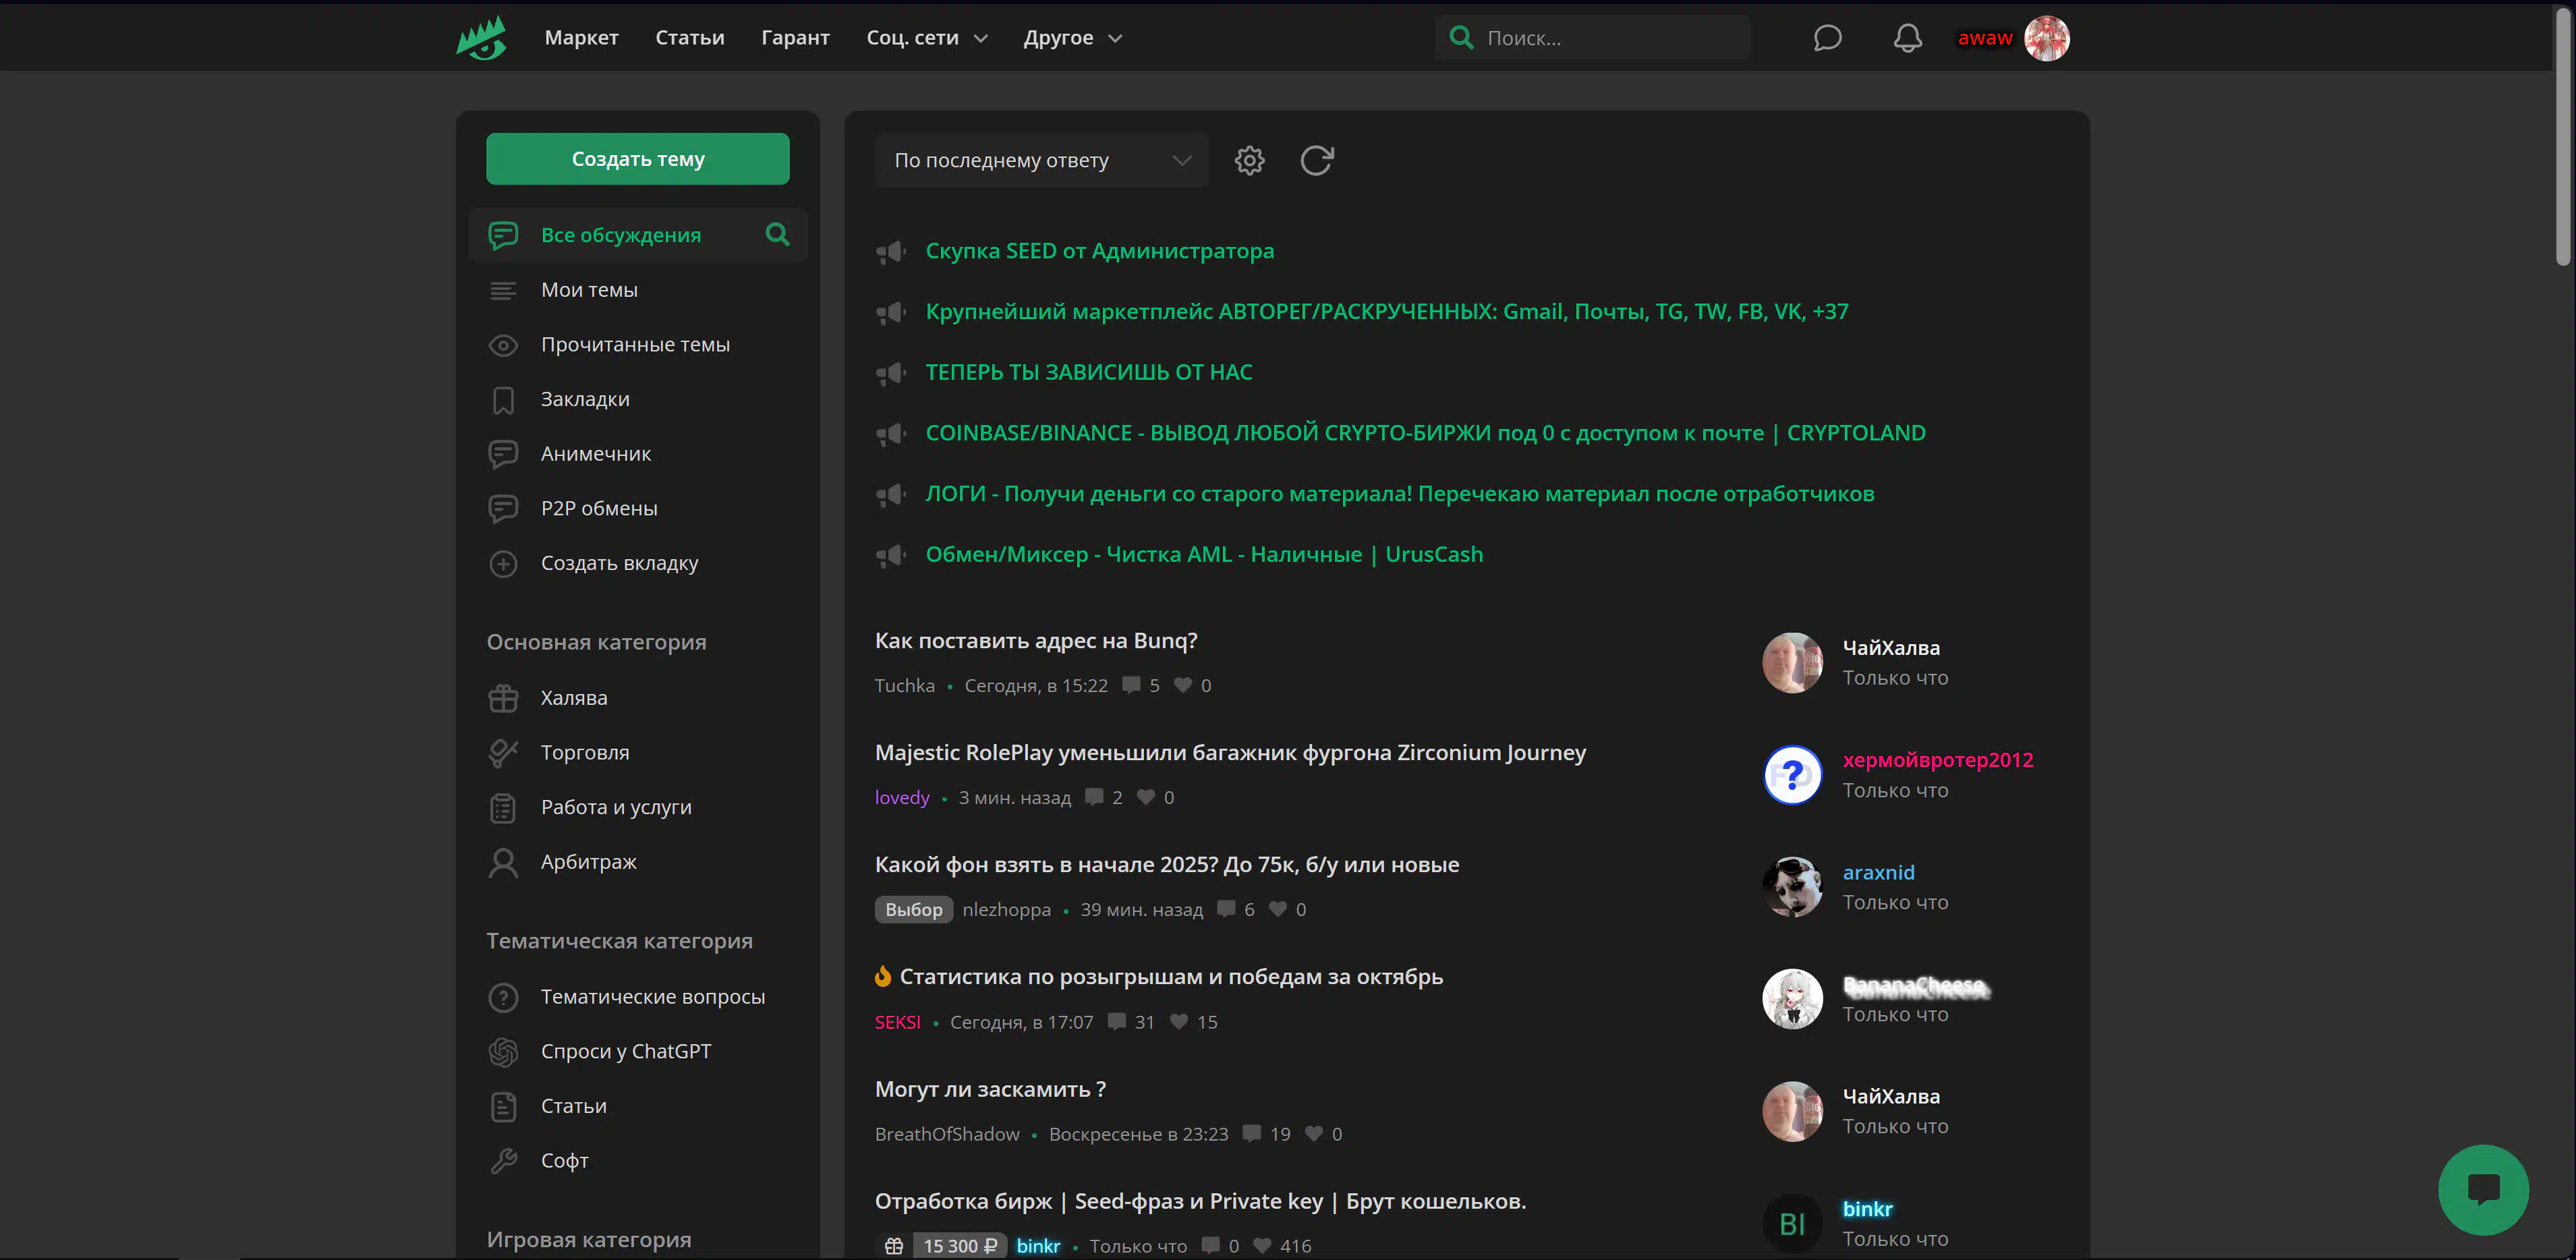The height and width of the screenshot is (1260, 2576).
Task: Open the ЛОГИ pinned thread
Action: [x=1399, y=494]
